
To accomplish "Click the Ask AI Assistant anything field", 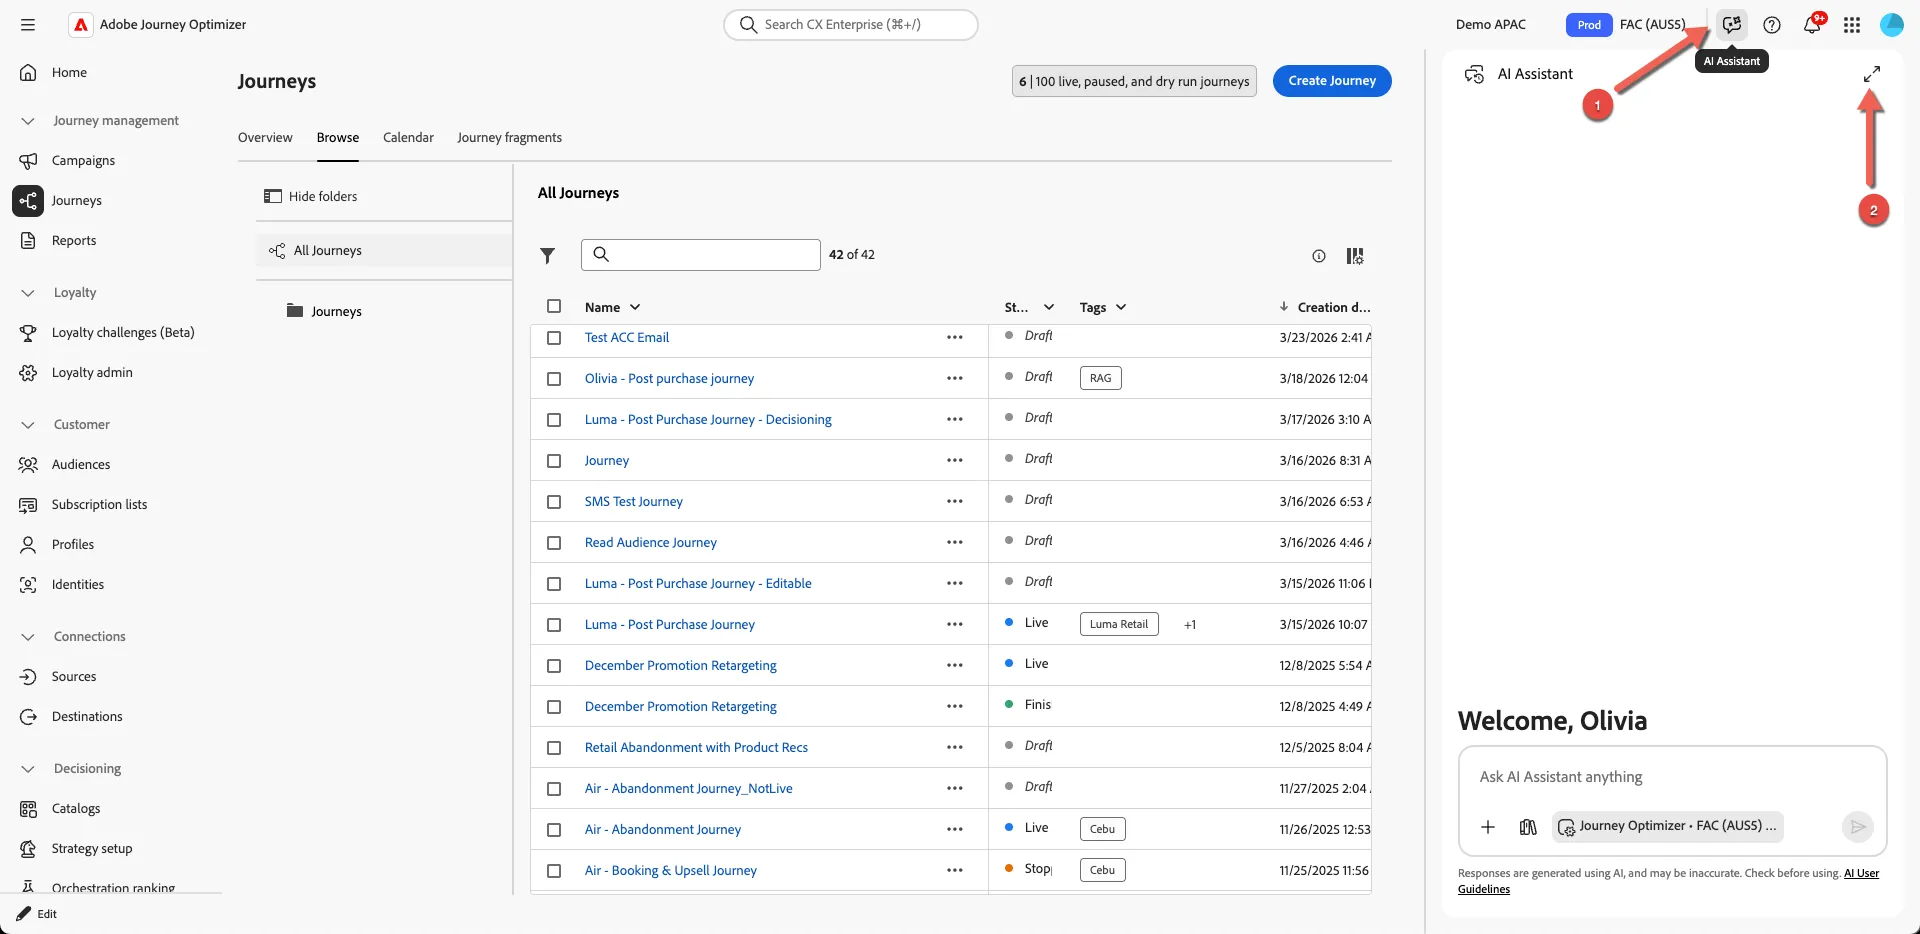I will point(1672,777).
